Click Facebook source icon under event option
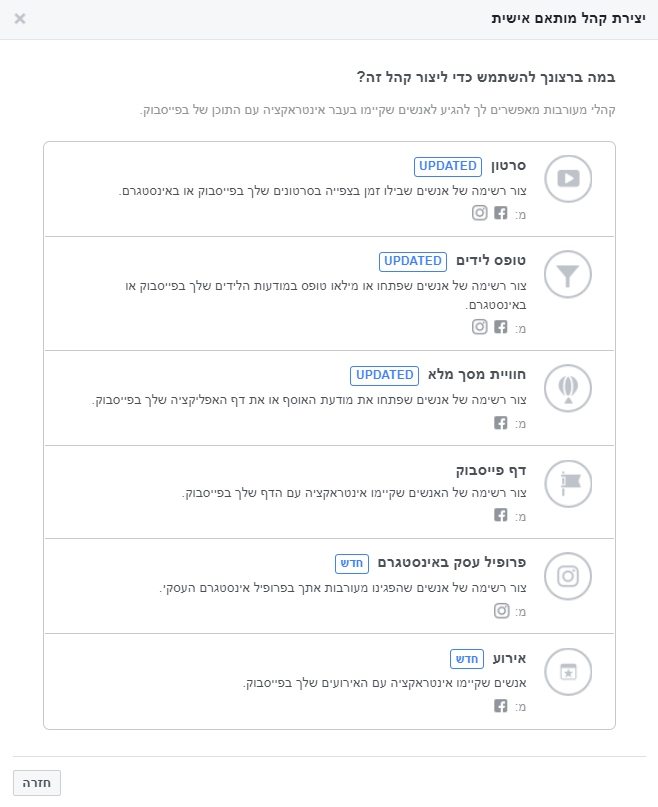 tap(501, 707)
